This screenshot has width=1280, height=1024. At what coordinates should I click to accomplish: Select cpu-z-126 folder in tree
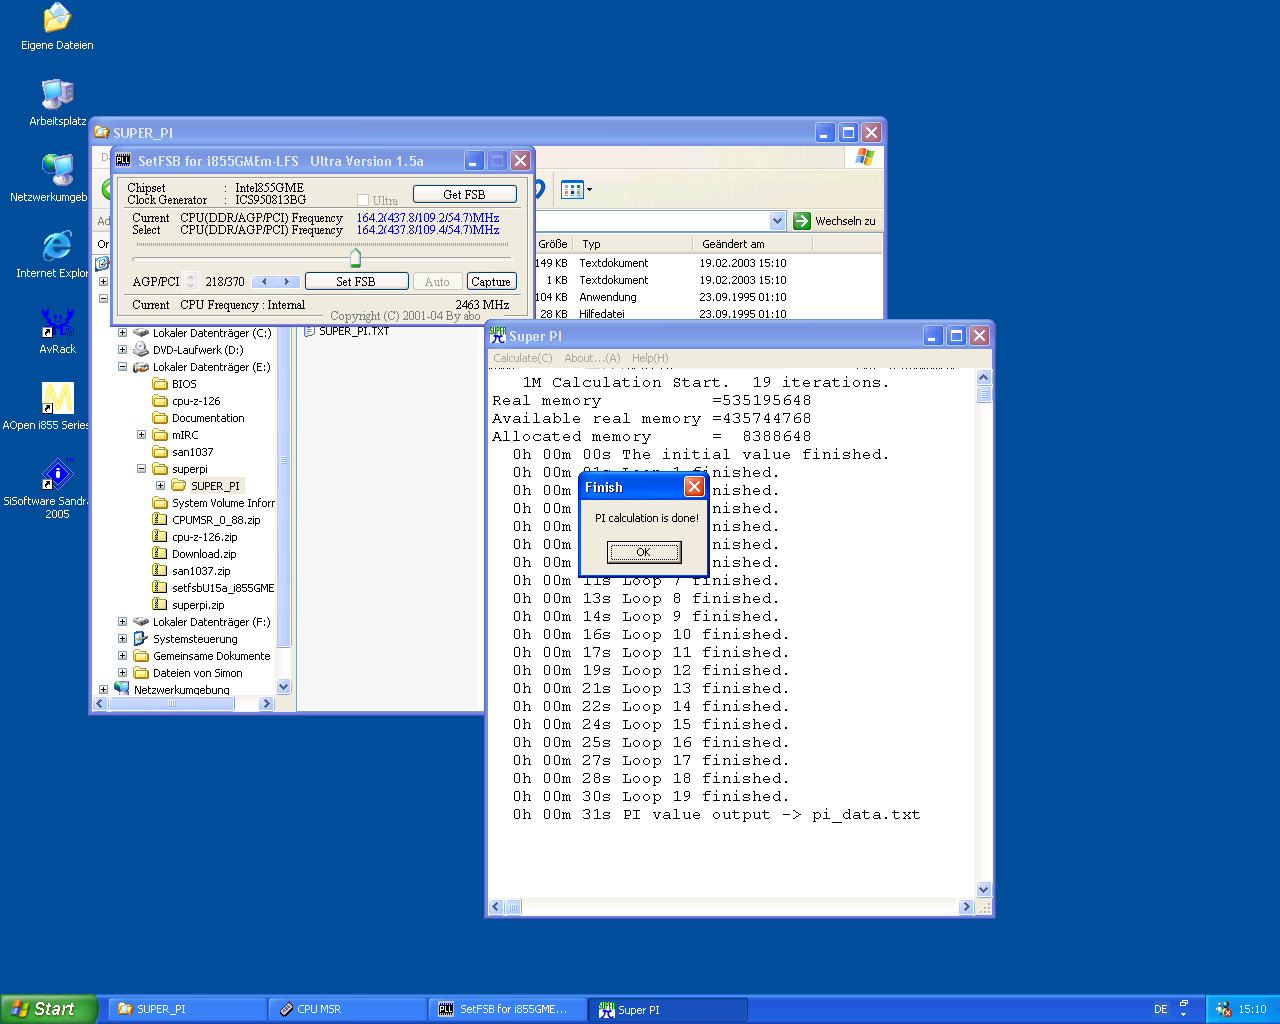[196, 401]
